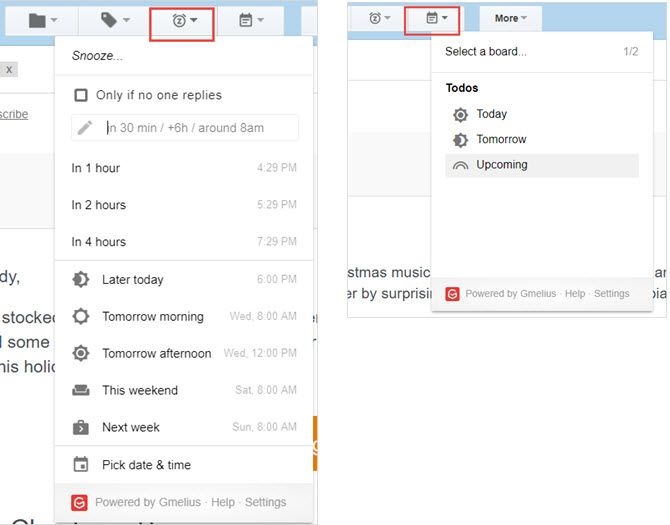This screenshot has width=670, height=525.
Task: Click the Today board sun icon
Action: [460, 114]
